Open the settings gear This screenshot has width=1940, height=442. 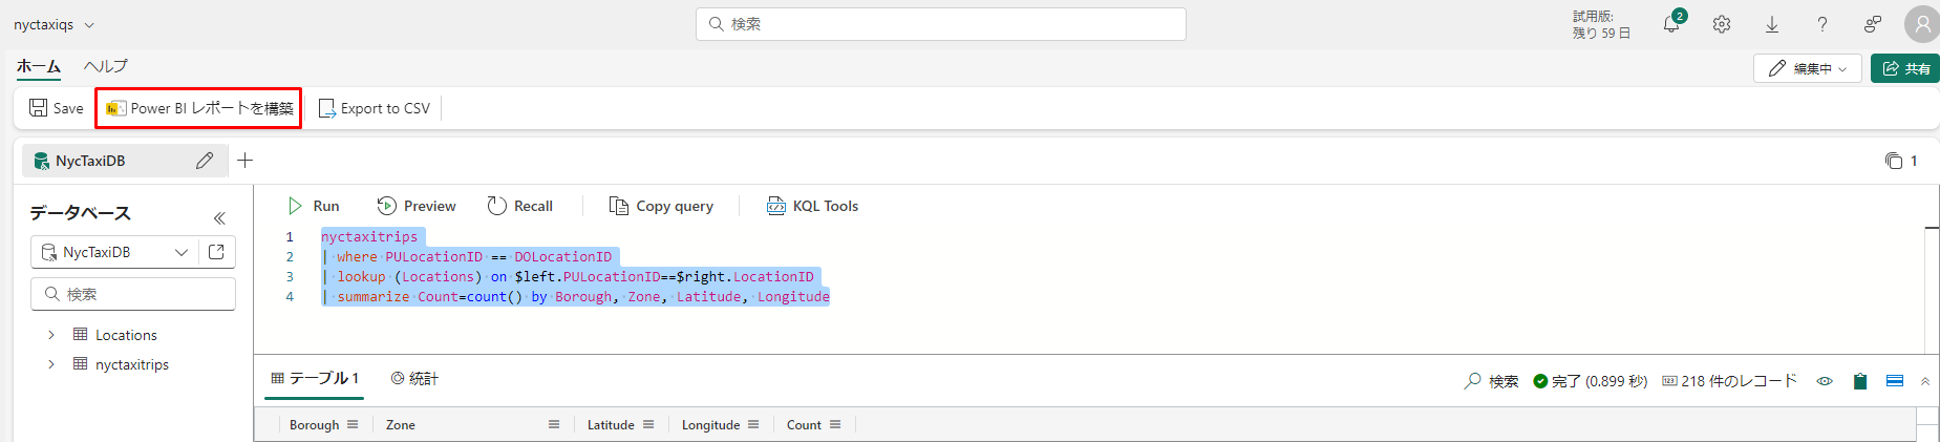(x=1721, y=25)
